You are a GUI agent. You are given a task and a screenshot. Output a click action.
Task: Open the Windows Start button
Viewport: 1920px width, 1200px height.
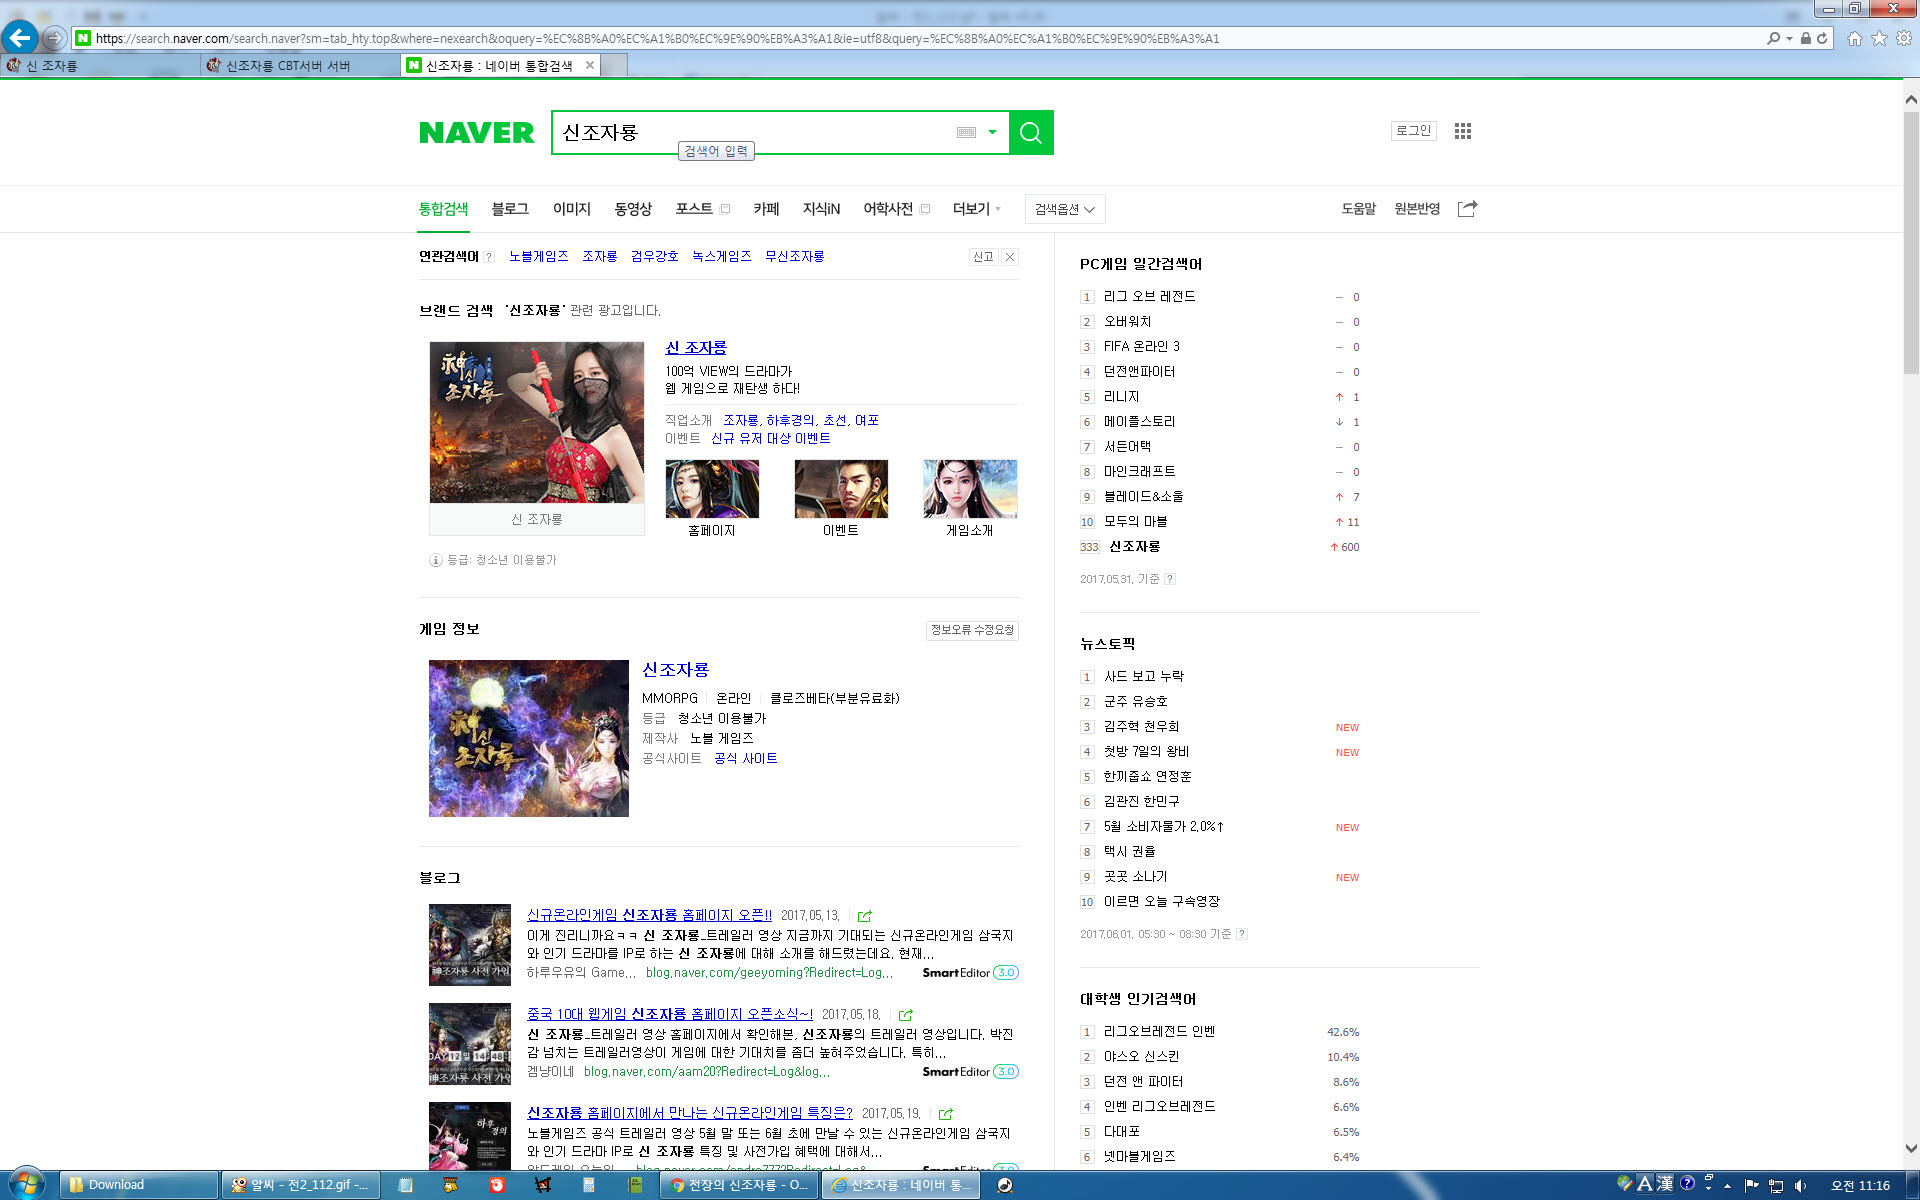pos(25,1184)
